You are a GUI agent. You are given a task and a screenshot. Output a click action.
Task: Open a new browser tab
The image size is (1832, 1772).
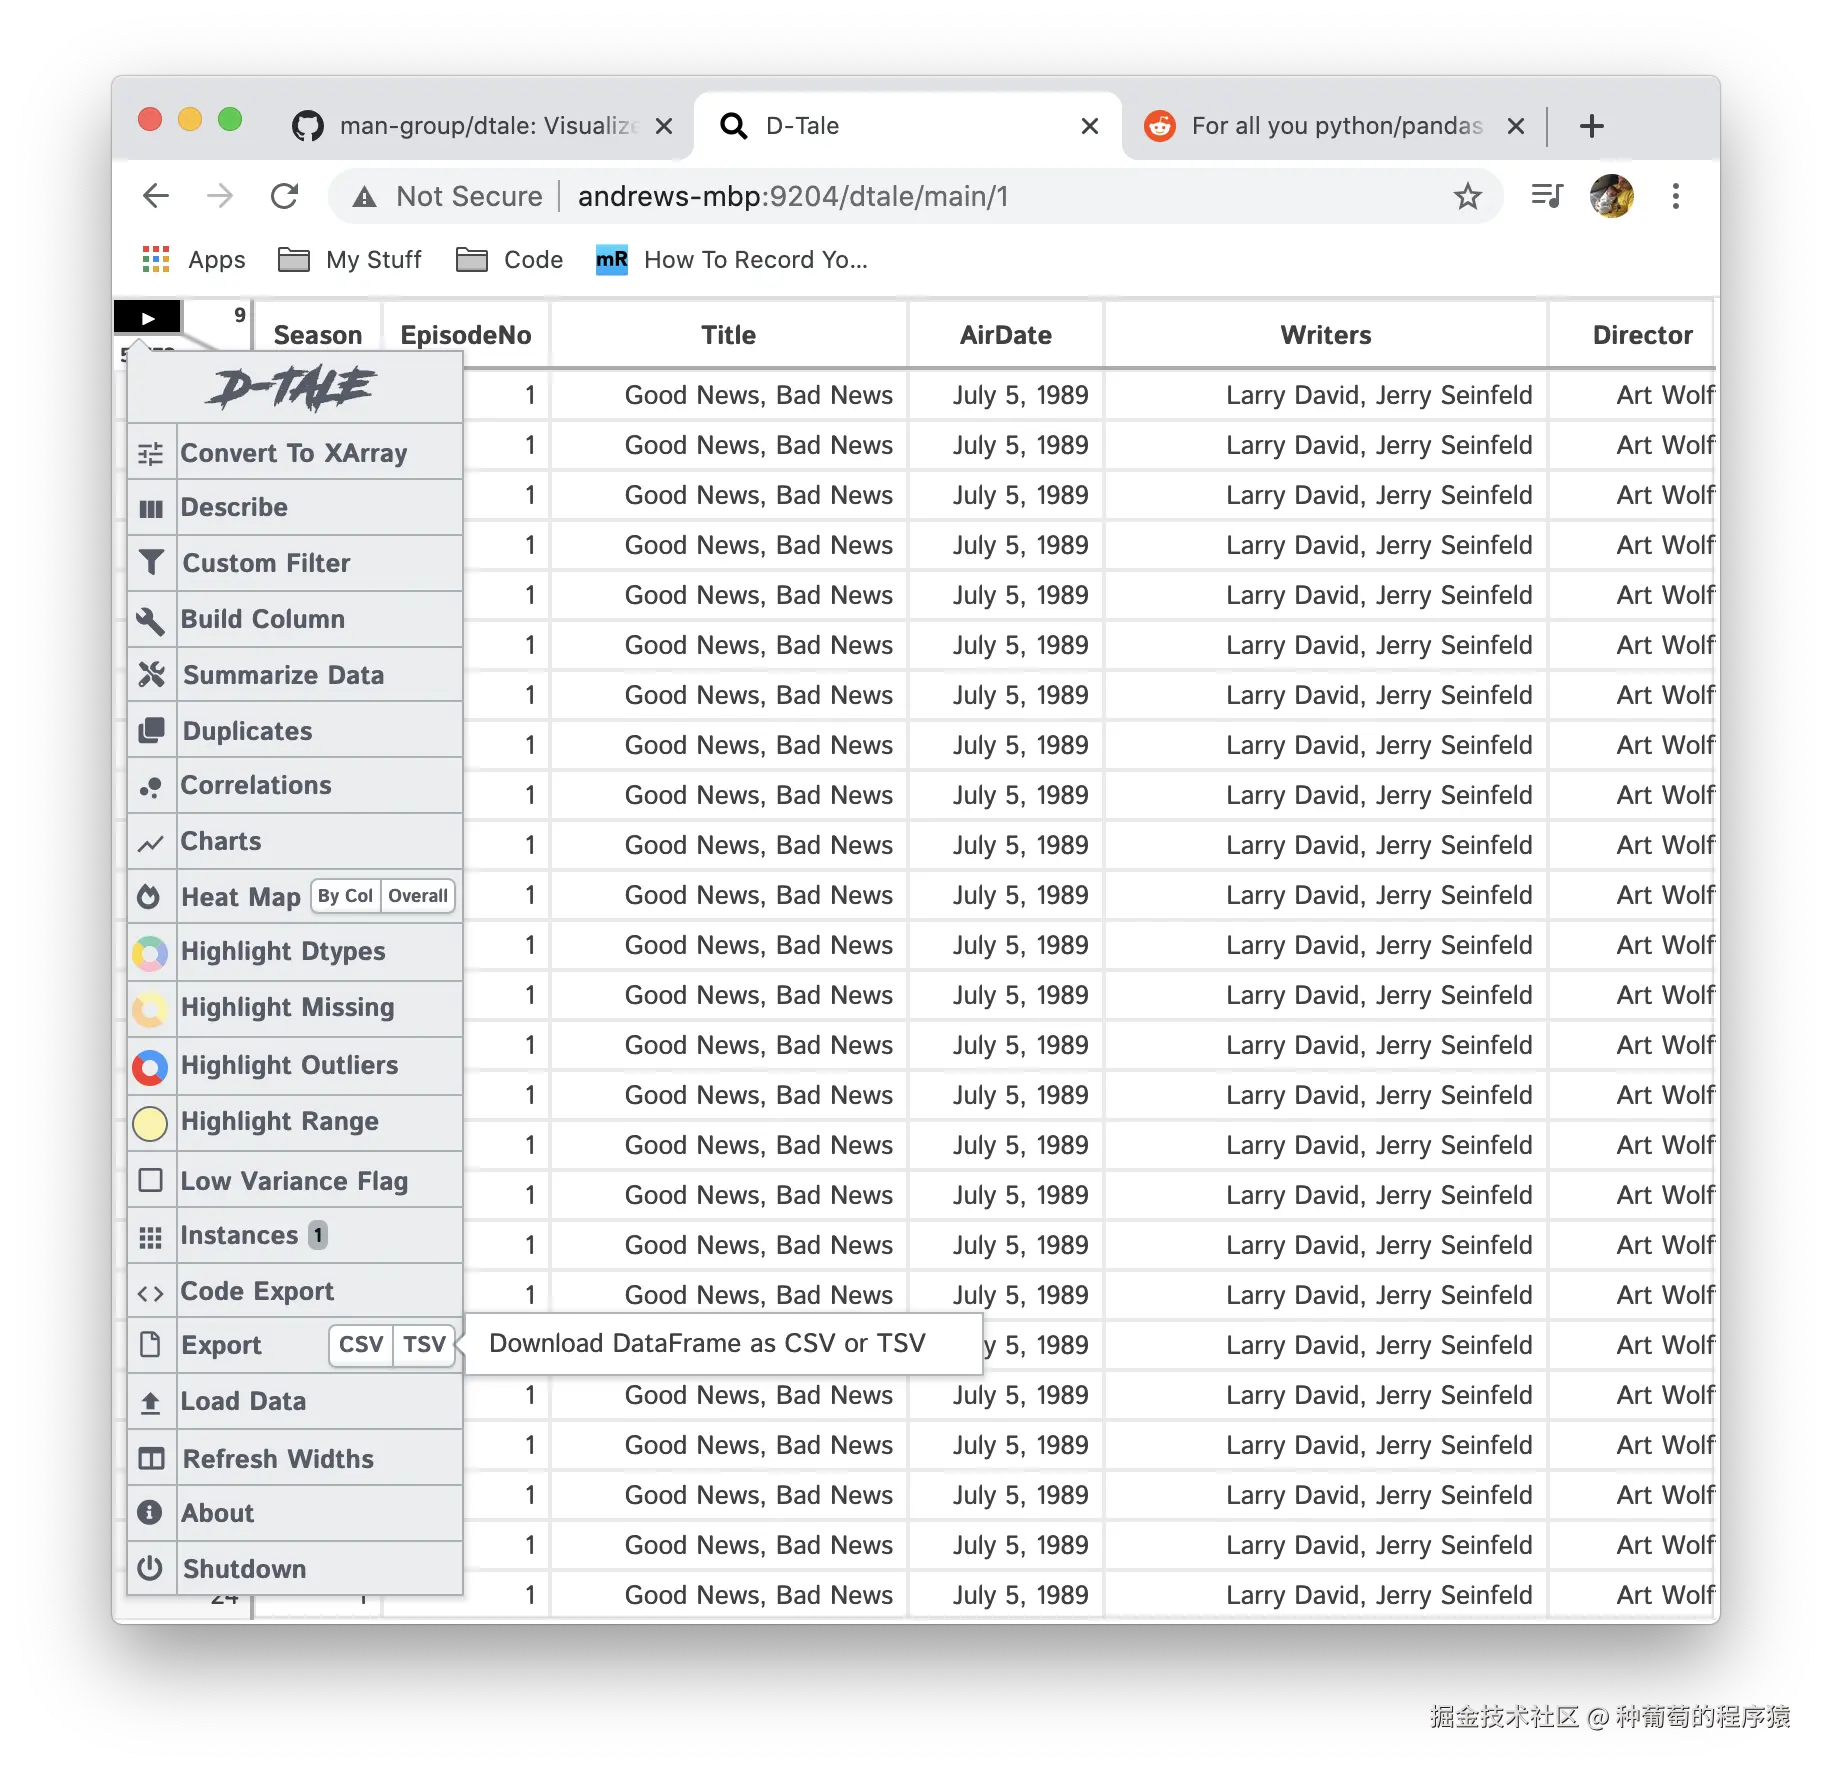pyautogui.click(x=1591, y=126)
